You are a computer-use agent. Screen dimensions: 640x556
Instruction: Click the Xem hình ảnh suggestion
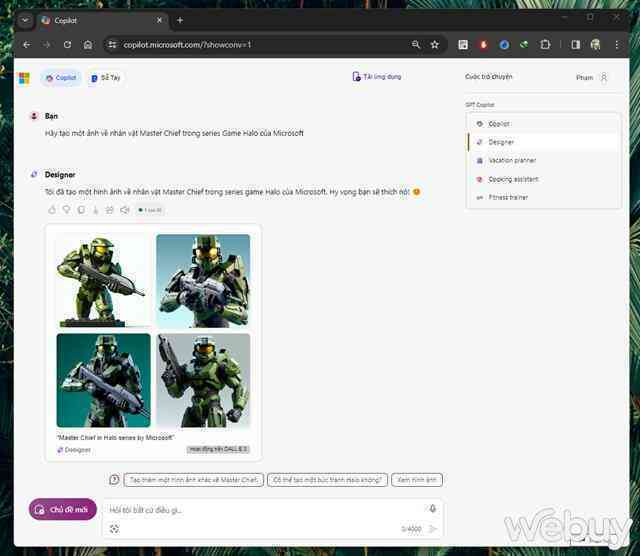pyautogui.click(x=417, y=480)
